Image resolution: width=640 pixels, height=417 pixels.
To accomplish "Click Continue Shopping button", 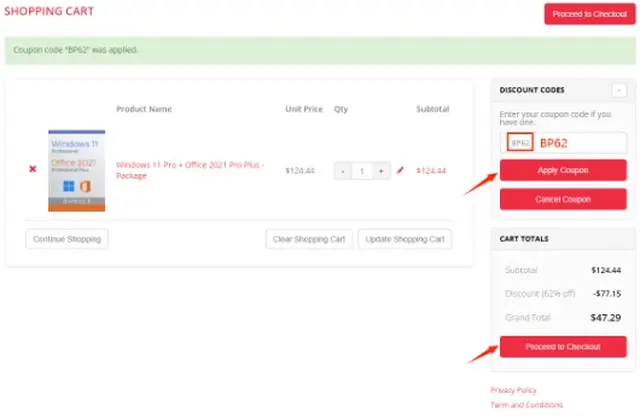I will point(67,239).
